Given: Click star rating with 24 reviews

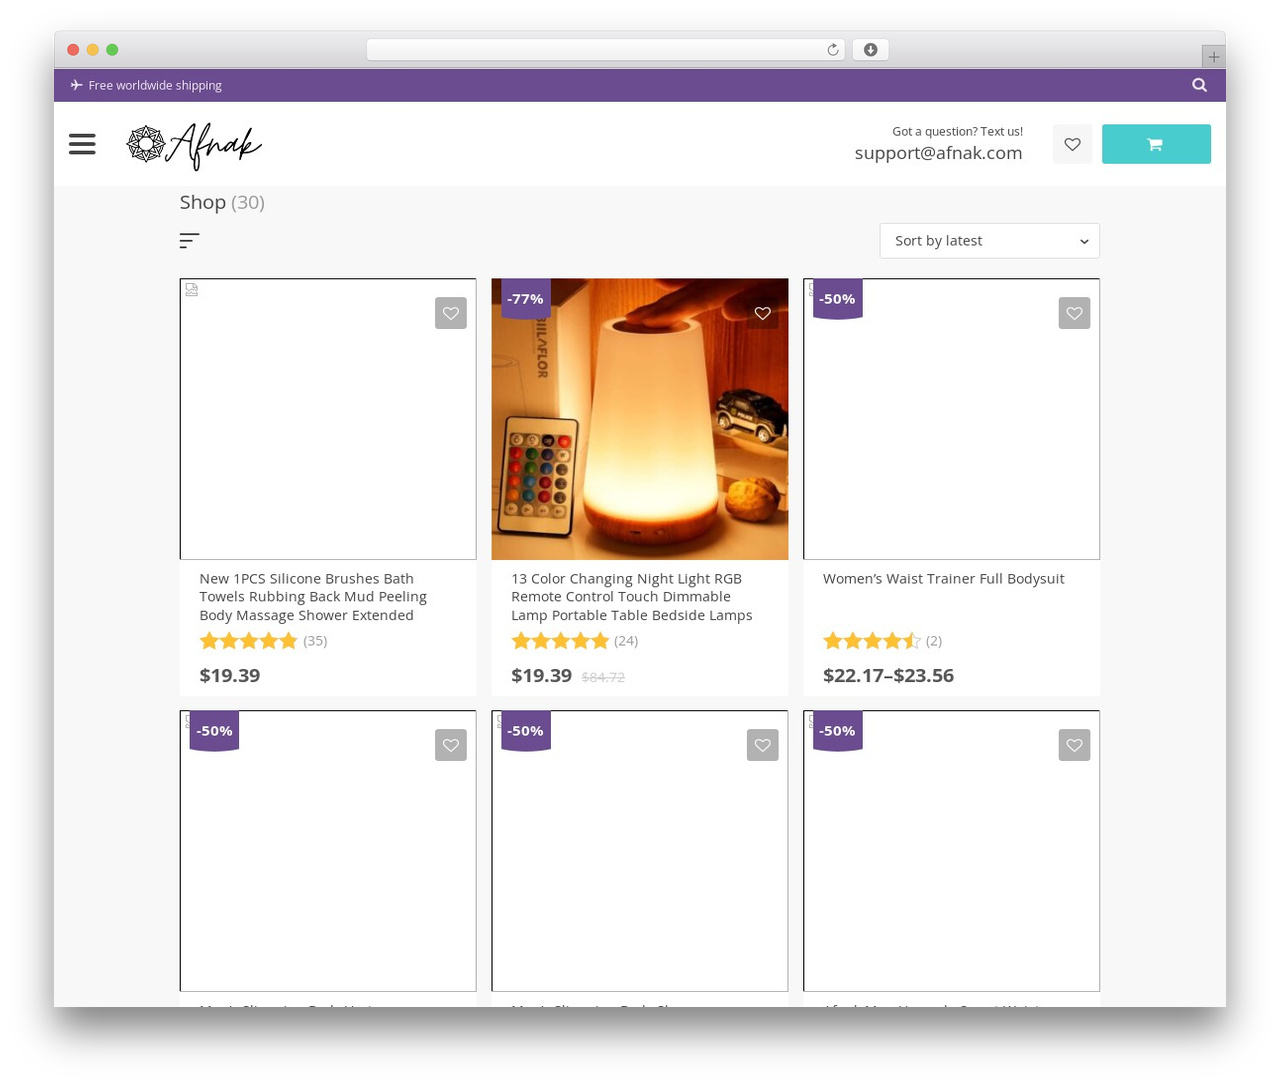Looking at the screenshot, I should (560, 641).
